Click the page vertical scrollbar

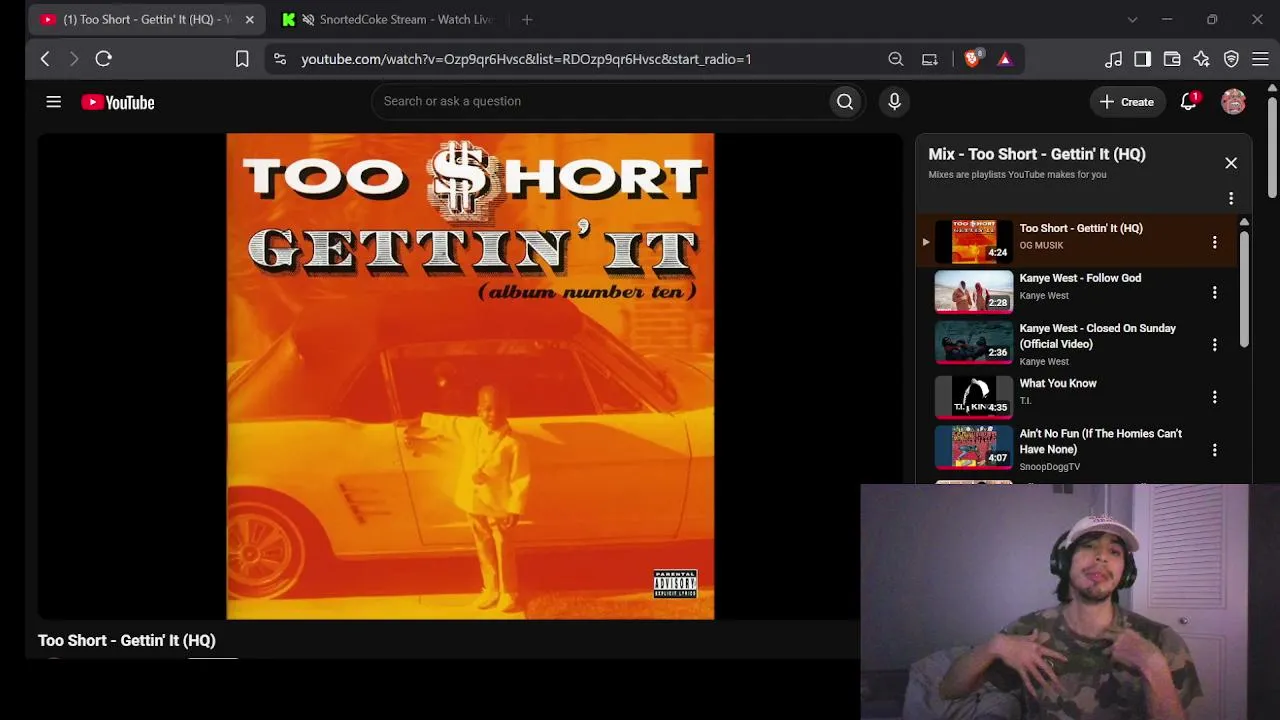(1272, 147)
